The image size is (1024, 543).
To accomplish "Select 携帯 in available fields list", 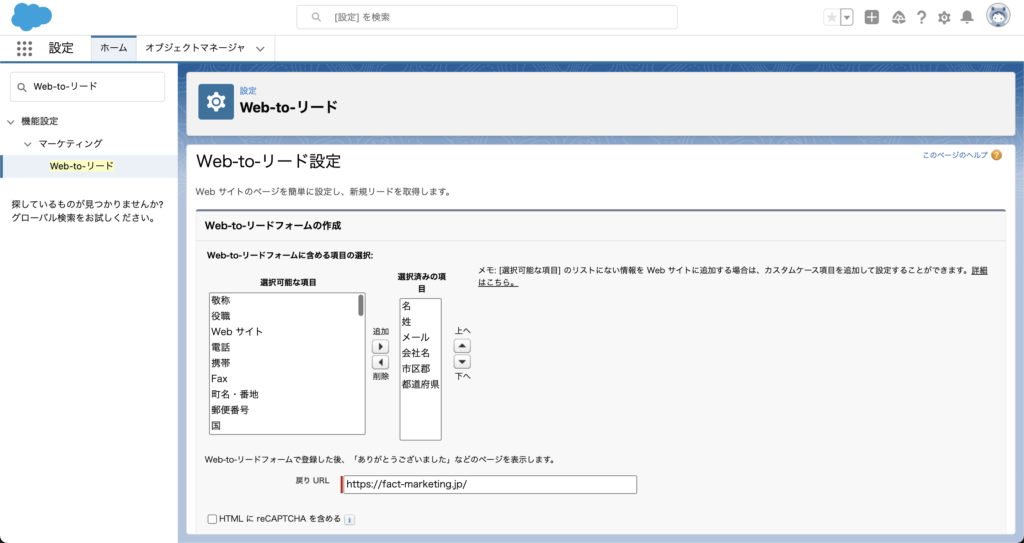I will tap(283, 363).
